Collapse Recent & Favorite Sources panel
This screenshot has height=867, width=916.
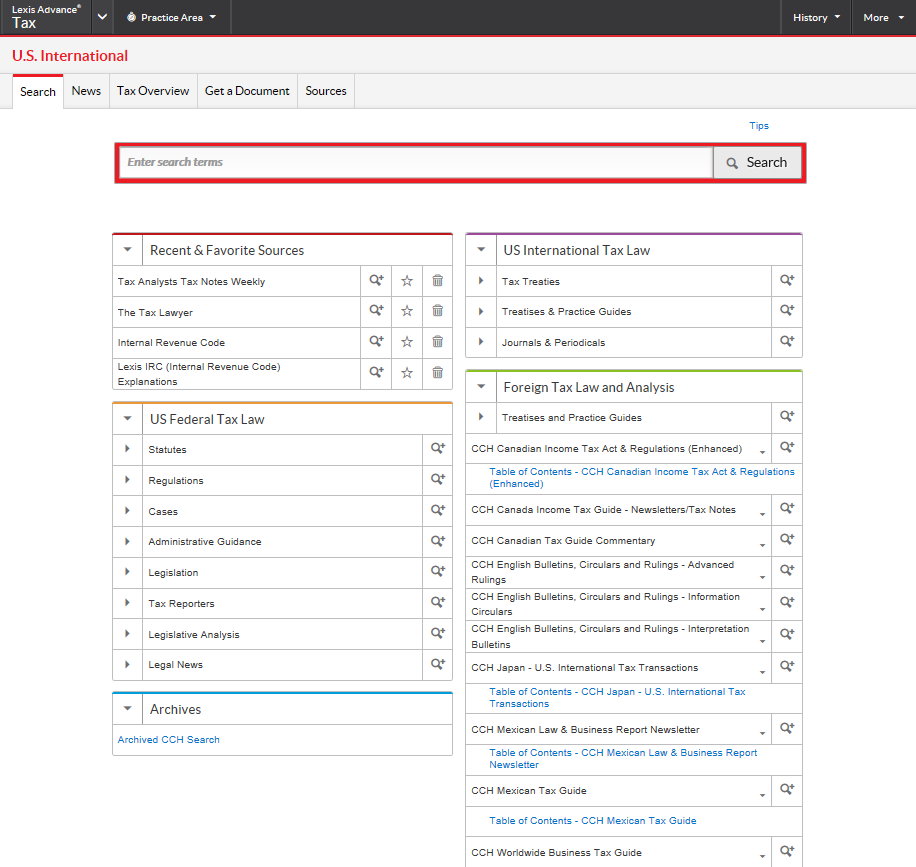coord(127,249)
